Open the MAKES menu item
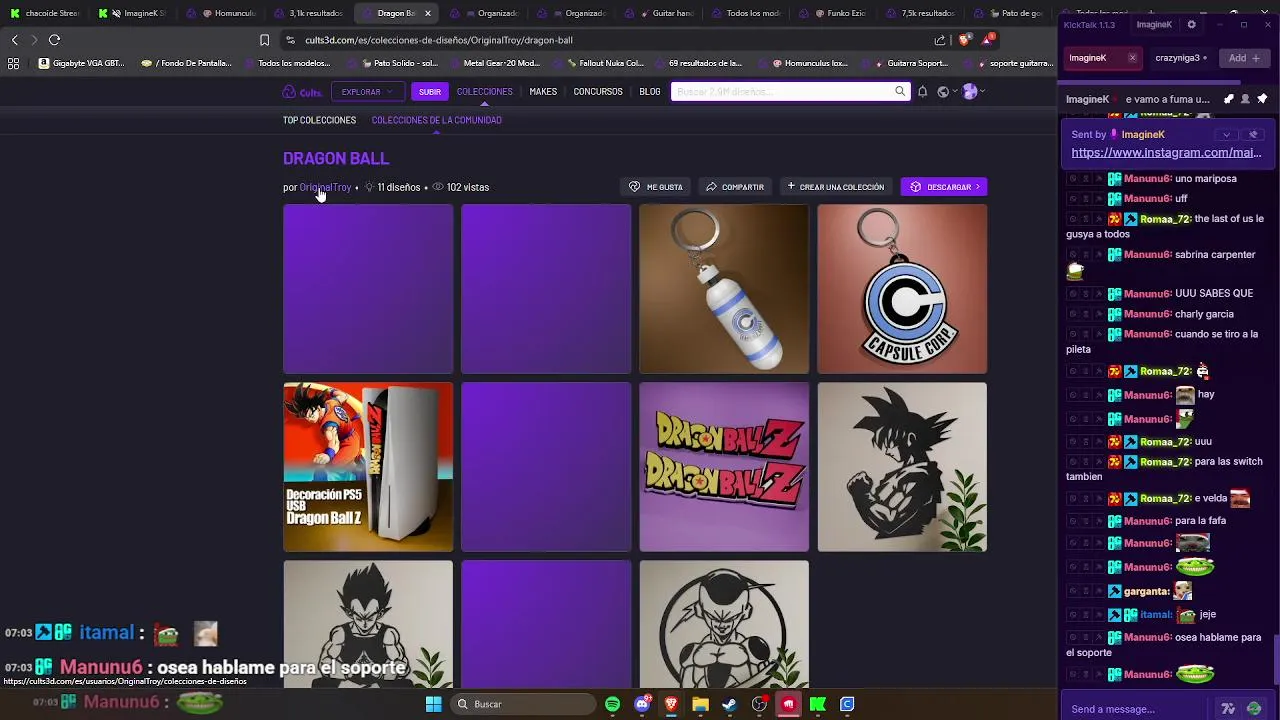 tap(543, 91)
